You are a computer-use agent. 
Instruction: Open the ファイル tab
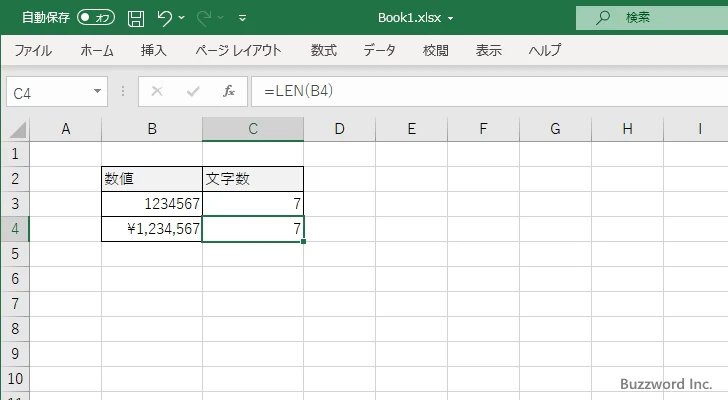[33, 50]
